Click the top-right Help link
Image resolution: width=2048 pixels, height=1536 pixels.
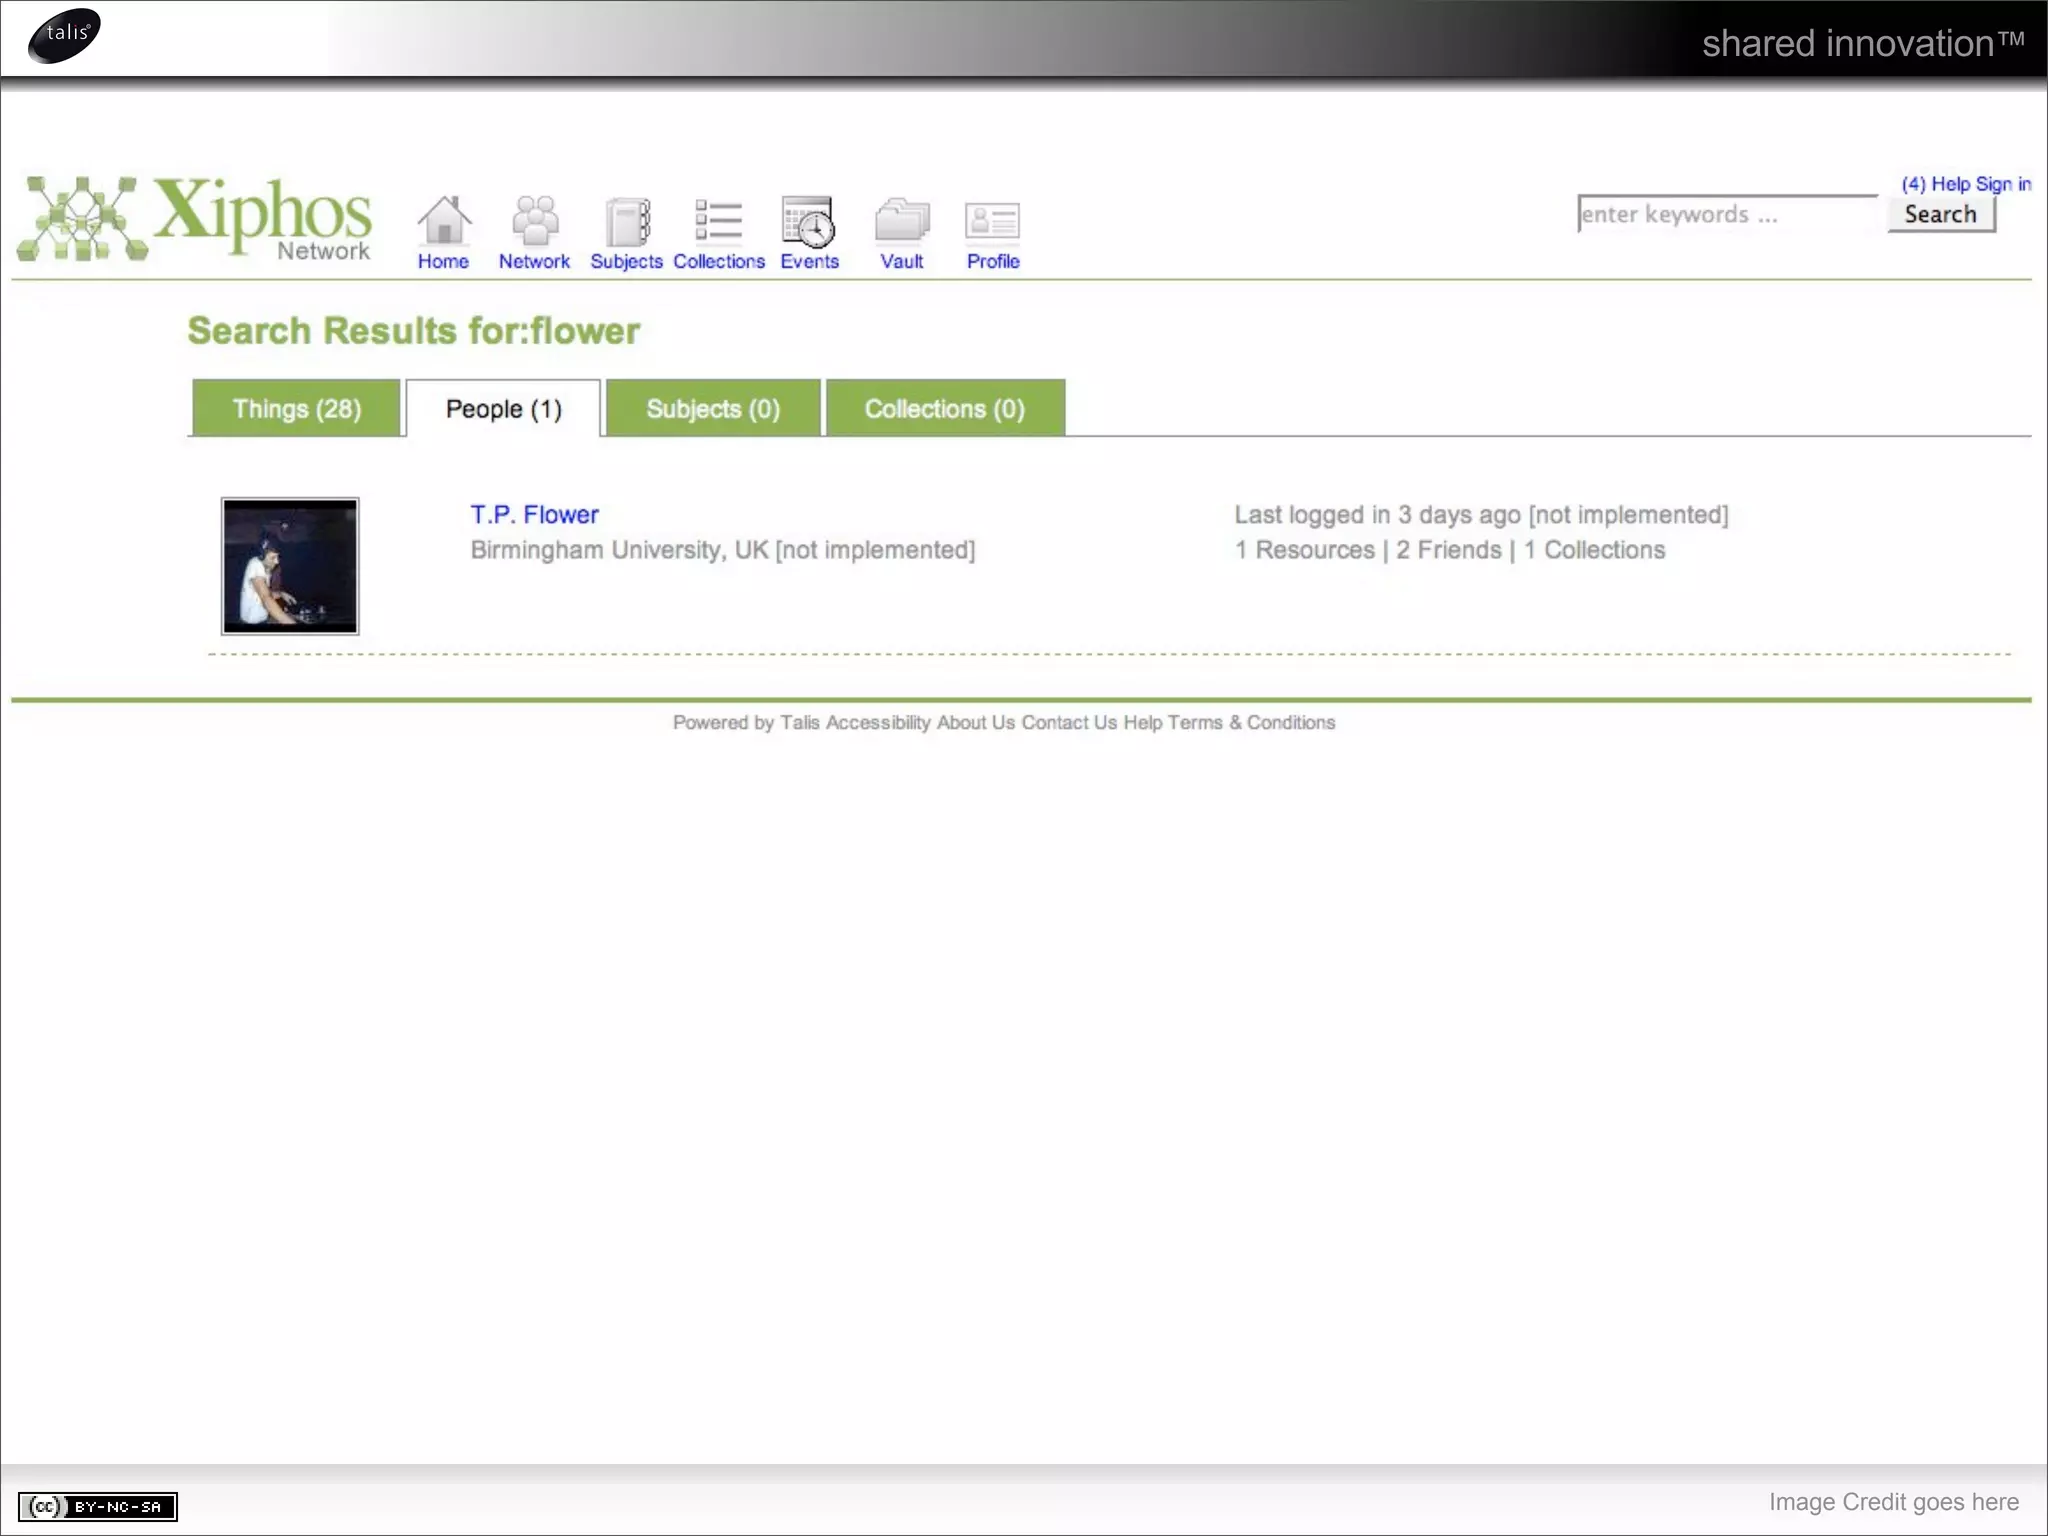1951,184
